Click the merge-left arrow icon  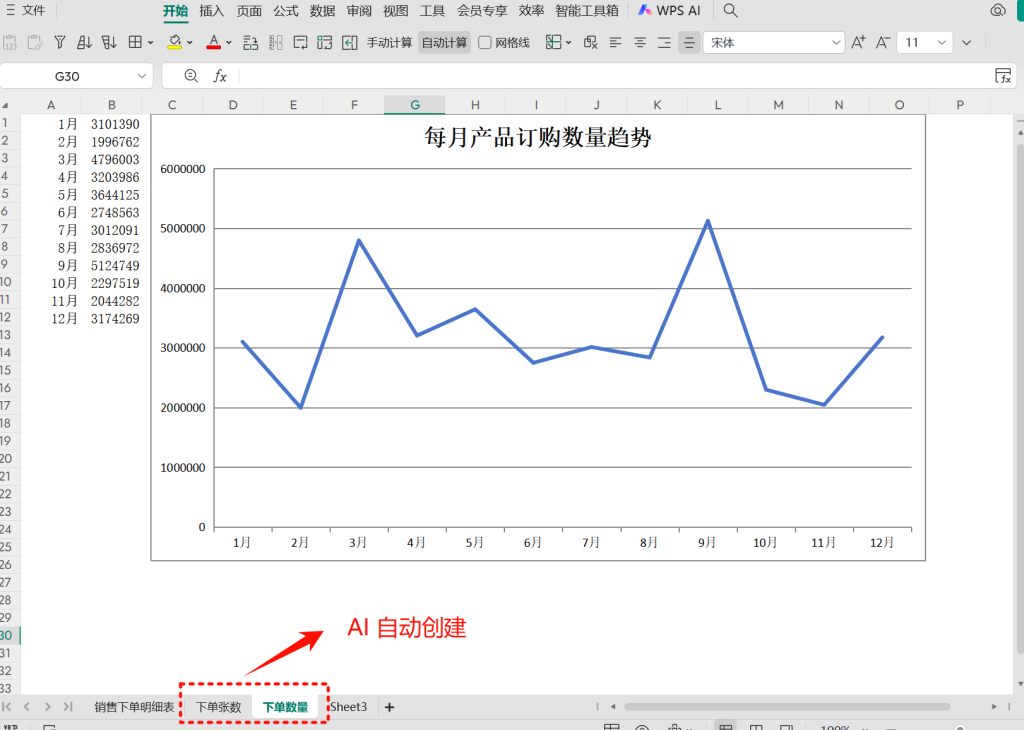coord(349,42)
